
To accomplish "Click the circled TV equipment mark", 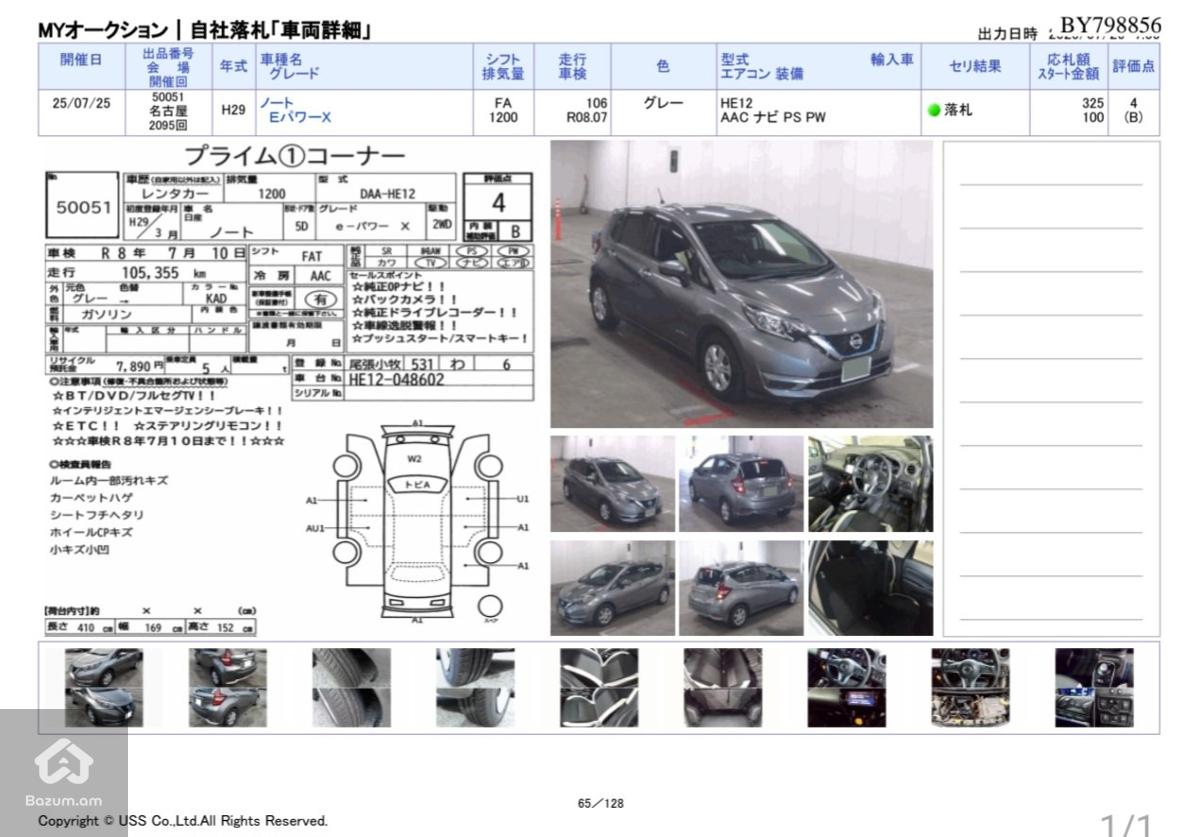I will tap(430, 262).
